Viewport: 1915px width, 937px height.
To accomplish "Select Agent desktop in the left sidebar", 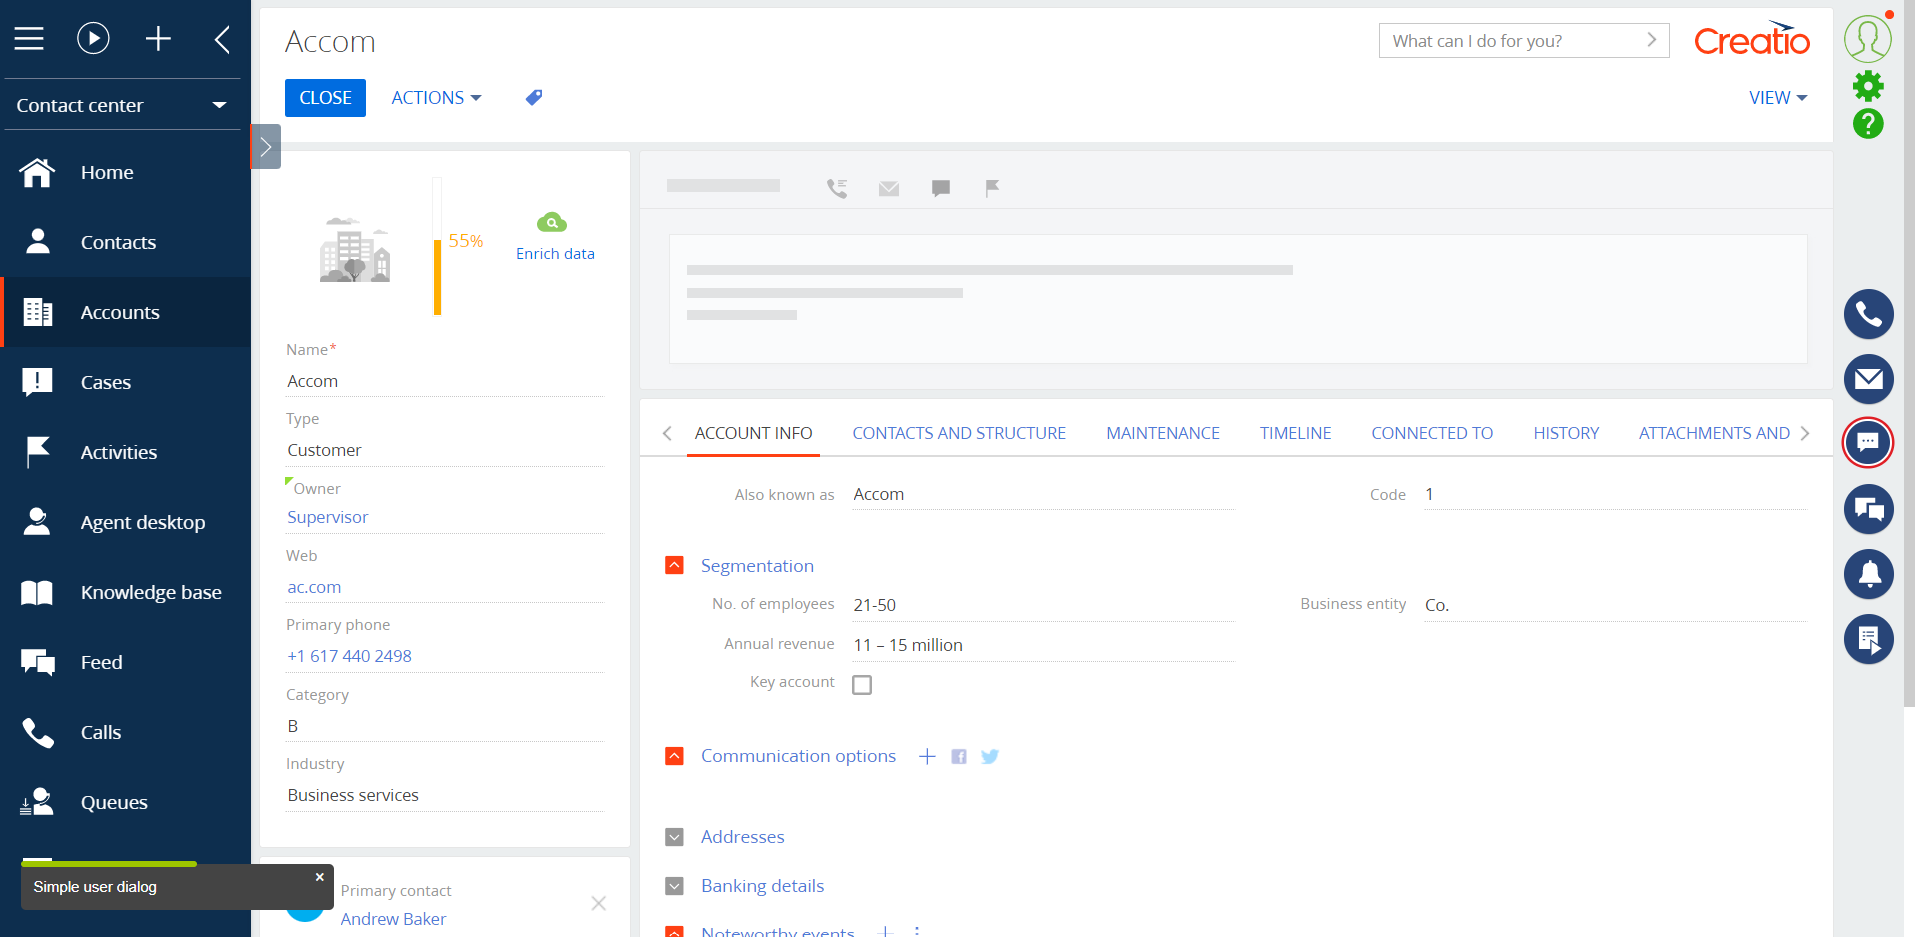I will 142,521.
